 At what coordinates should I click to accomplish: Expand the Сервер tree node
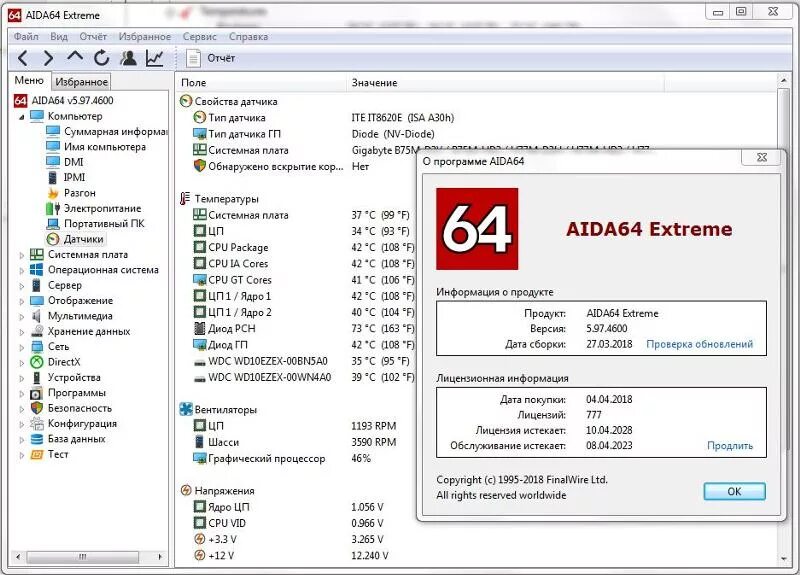(x=21, y=286)
